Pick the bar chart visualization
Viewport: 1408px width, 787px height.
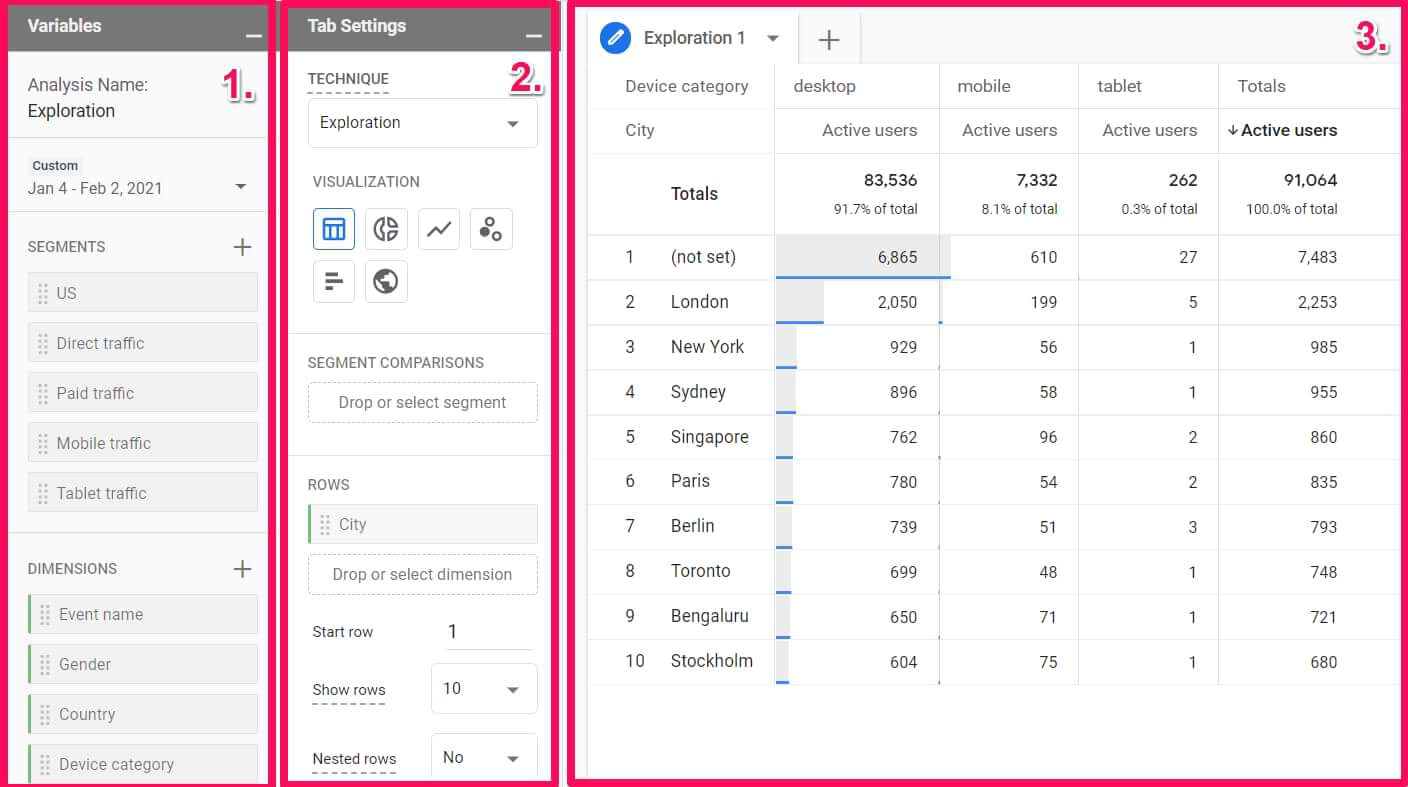coord(334,282)
